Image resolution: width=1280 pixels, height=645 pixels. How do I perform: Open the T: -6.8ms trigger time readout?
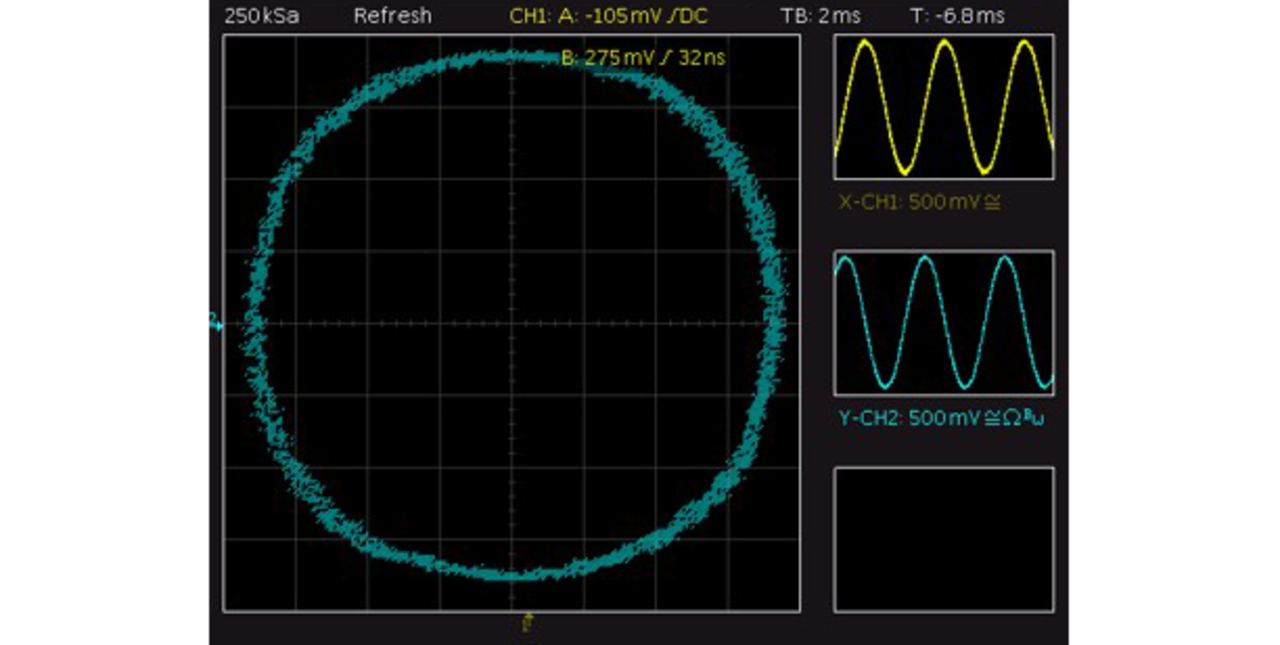pyautogui.click(x=957, y=16)
